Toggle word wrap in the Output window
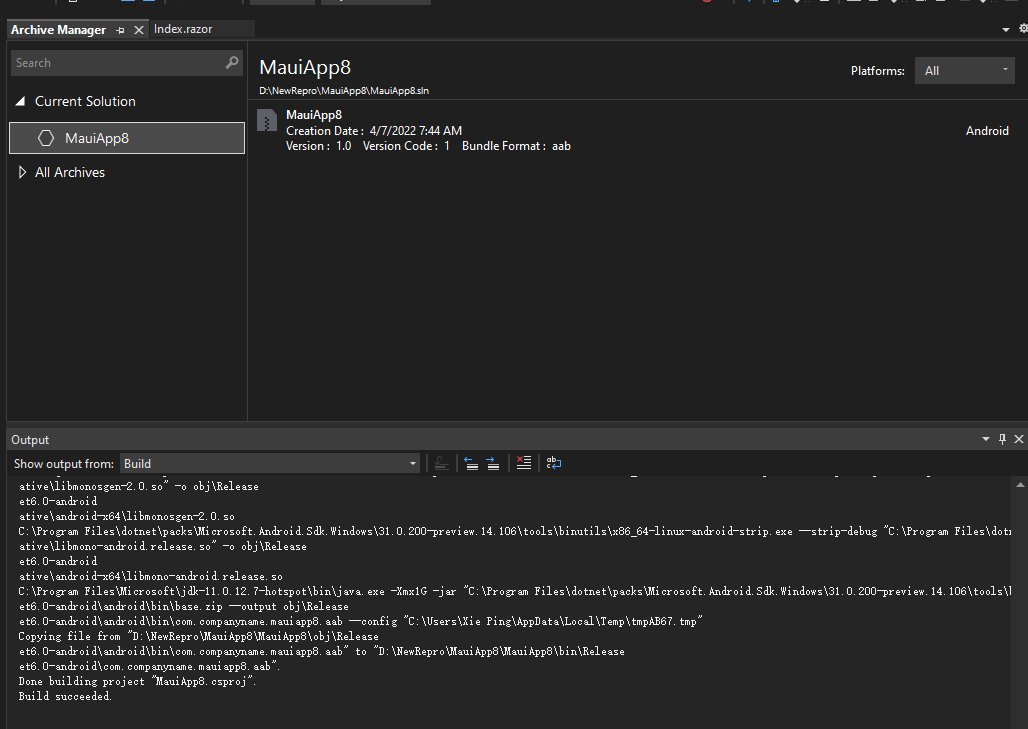Image resolution: width=1028 pixels, height=729 pixels. [x=554, y=463]
